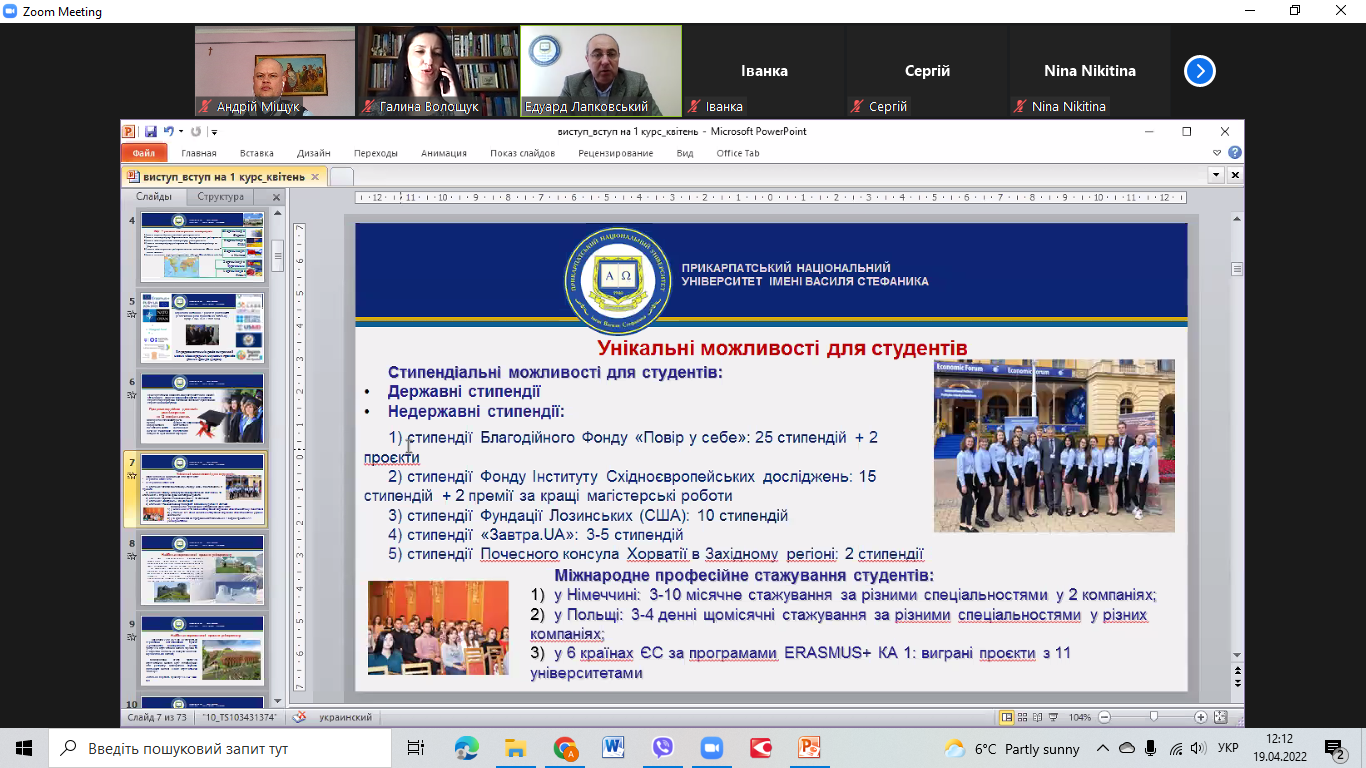
Task: Open the PowerPoint Help question mark icon
Action: (x=1235, y=153)
